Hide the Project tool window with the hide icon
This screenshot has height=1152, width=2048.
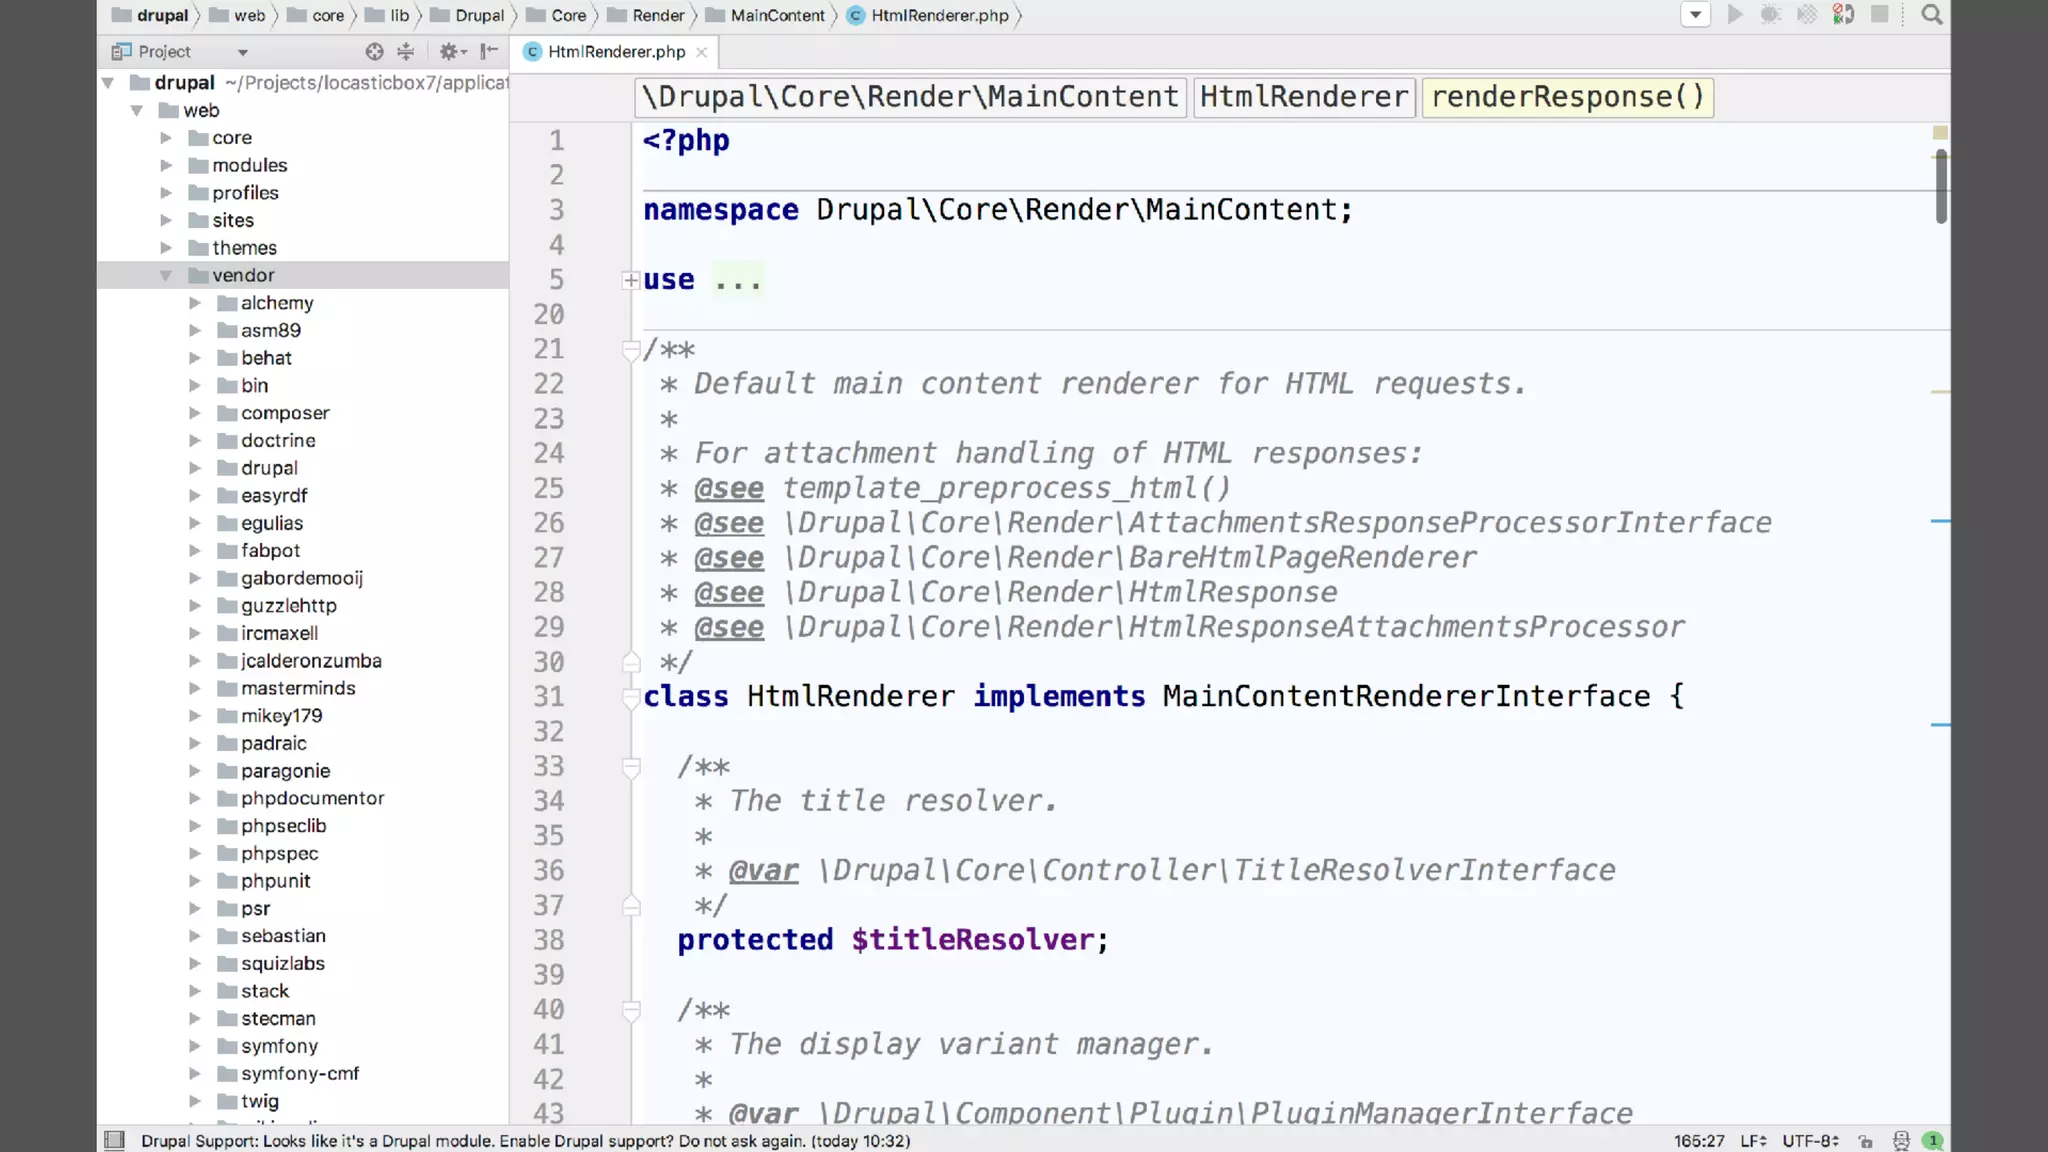coord(489,52)
